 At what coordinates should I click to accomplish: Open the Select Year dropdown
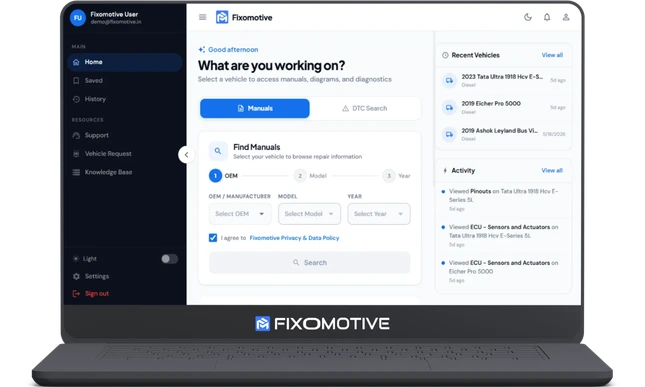coord(379,214)
